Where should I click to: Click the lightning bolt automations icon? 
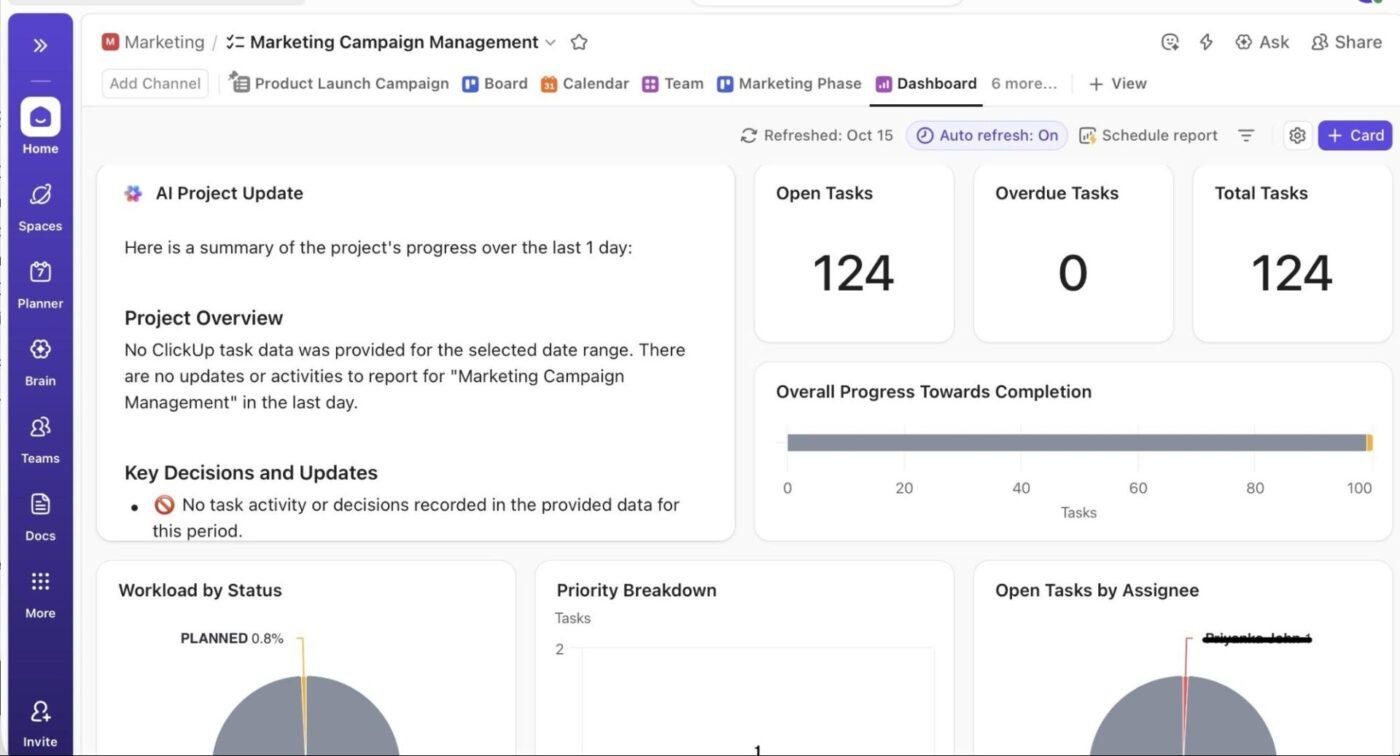1206,42
